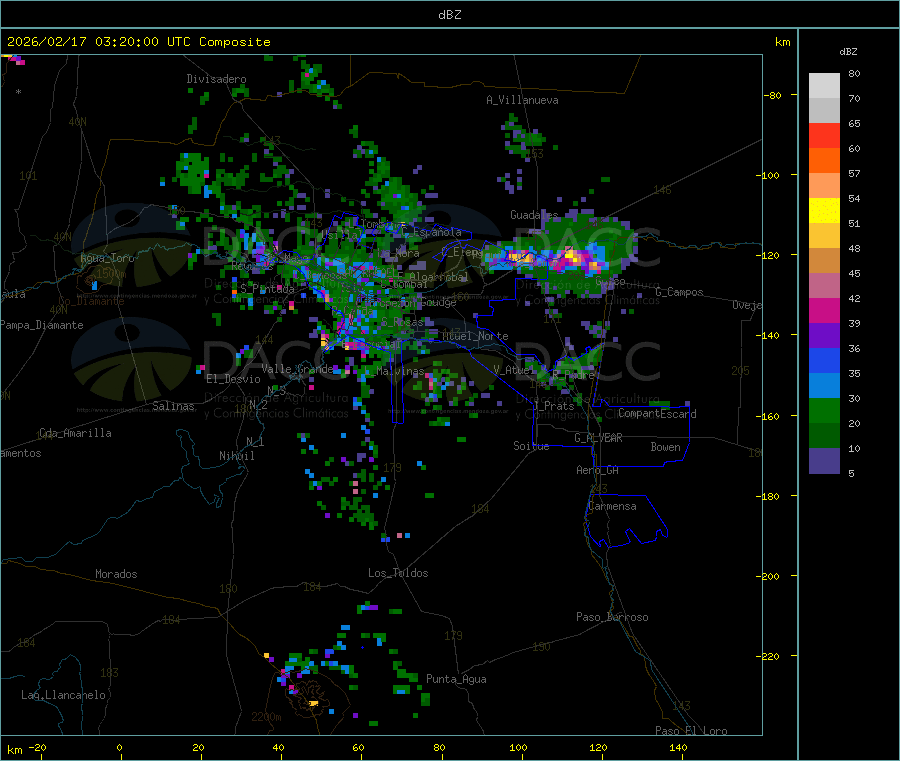Pick the dark blue swatch between 36 and 35
This screenshot has height=761, width=900.
(824, 360)
